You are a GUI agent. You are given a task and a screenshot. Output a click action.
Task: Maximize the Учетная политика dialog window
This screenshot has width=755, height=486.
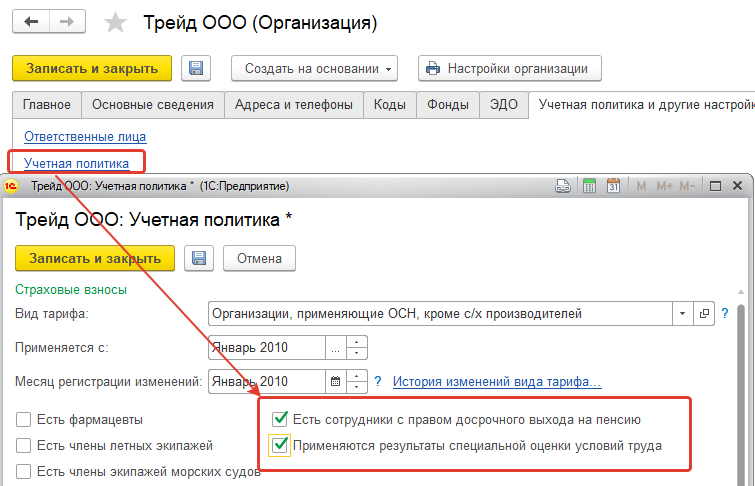(x=716, y=186)
